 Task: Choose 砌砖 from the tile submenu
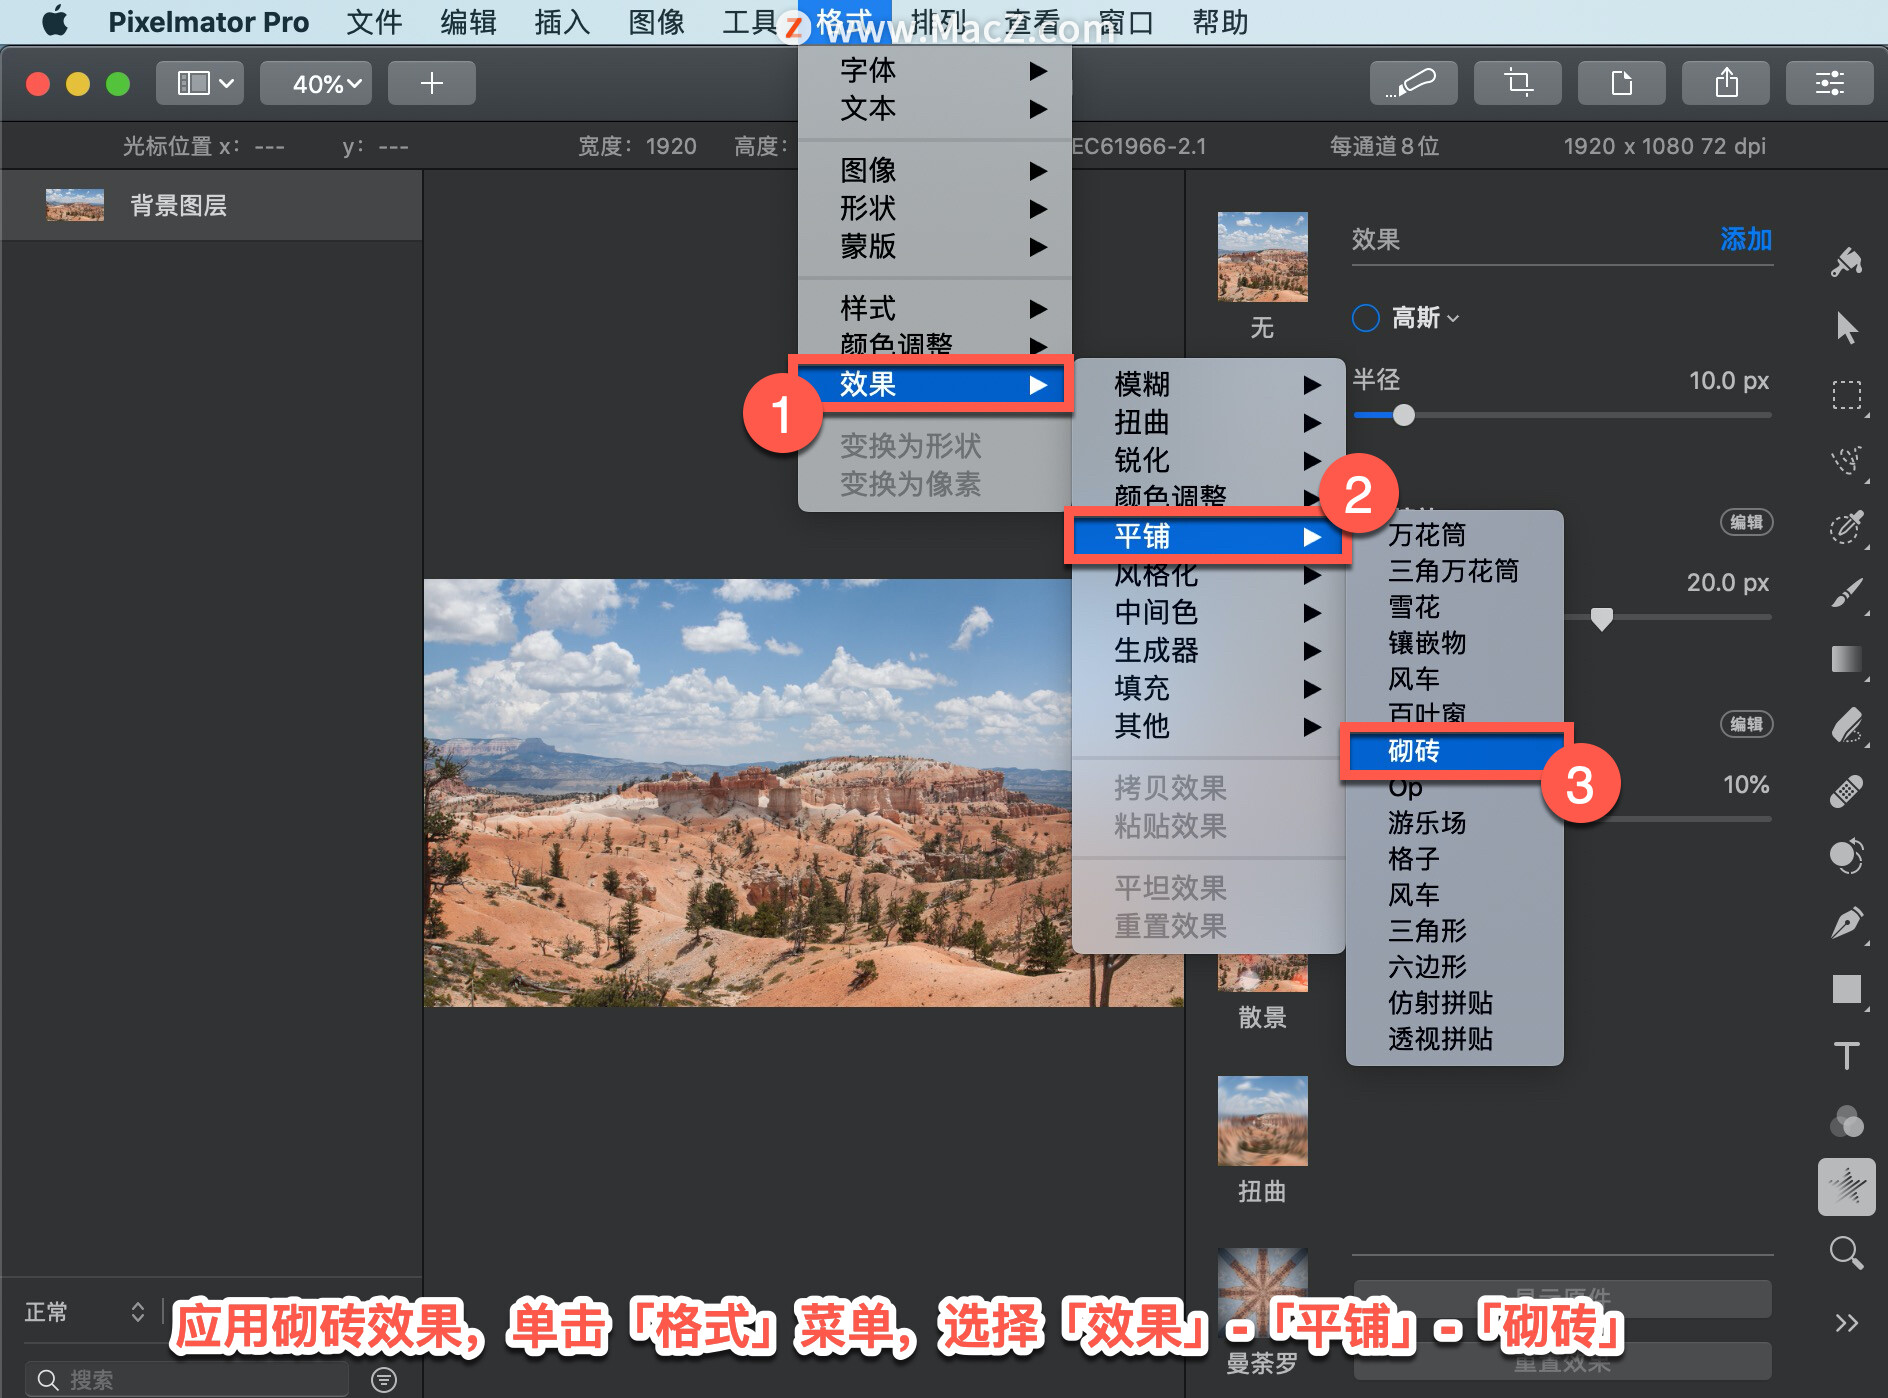[1455, 751]
